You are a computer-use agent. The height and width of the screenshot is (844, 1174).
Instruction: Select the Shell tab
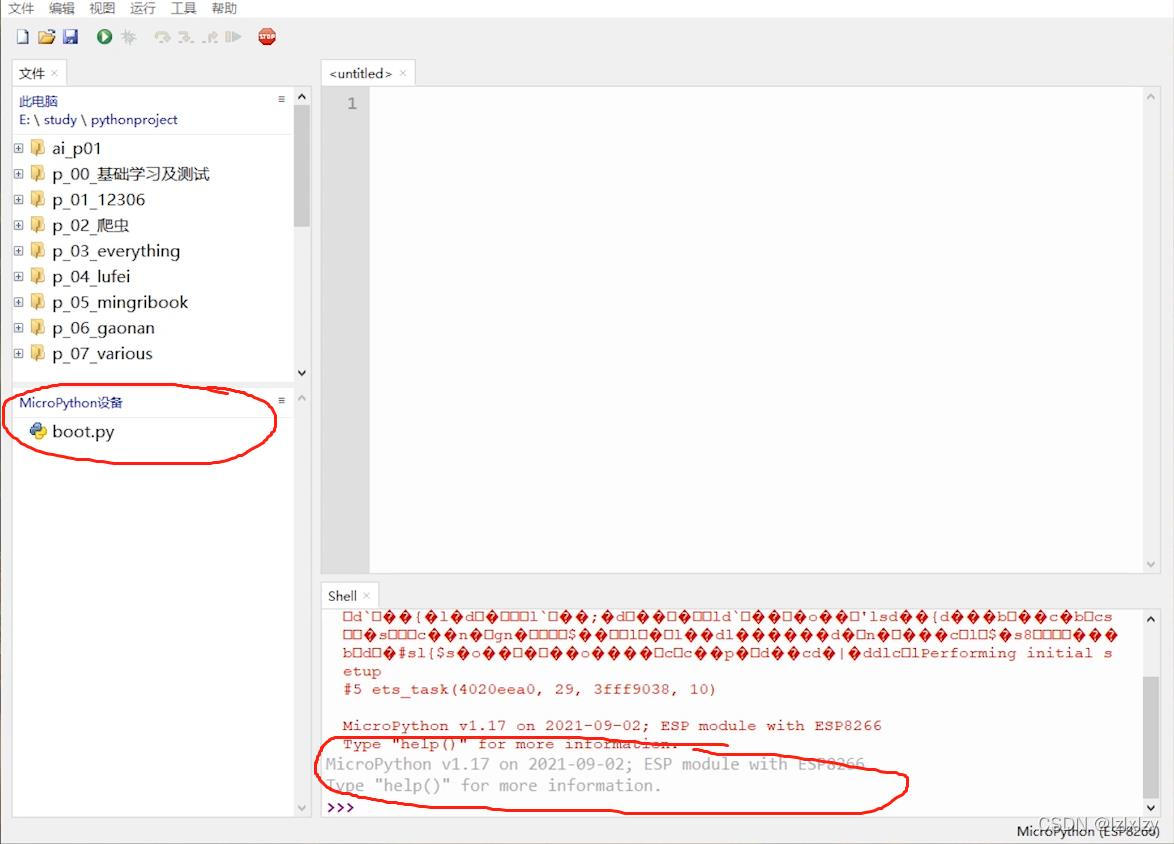click(x=342, y=596)
